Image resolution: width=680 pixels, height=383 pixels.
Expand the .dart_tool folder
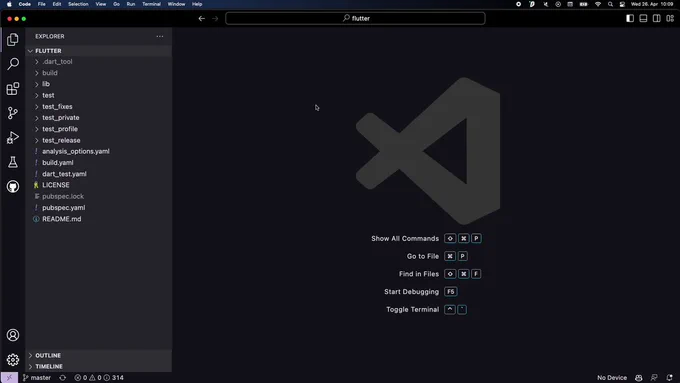tap(98, 62)
